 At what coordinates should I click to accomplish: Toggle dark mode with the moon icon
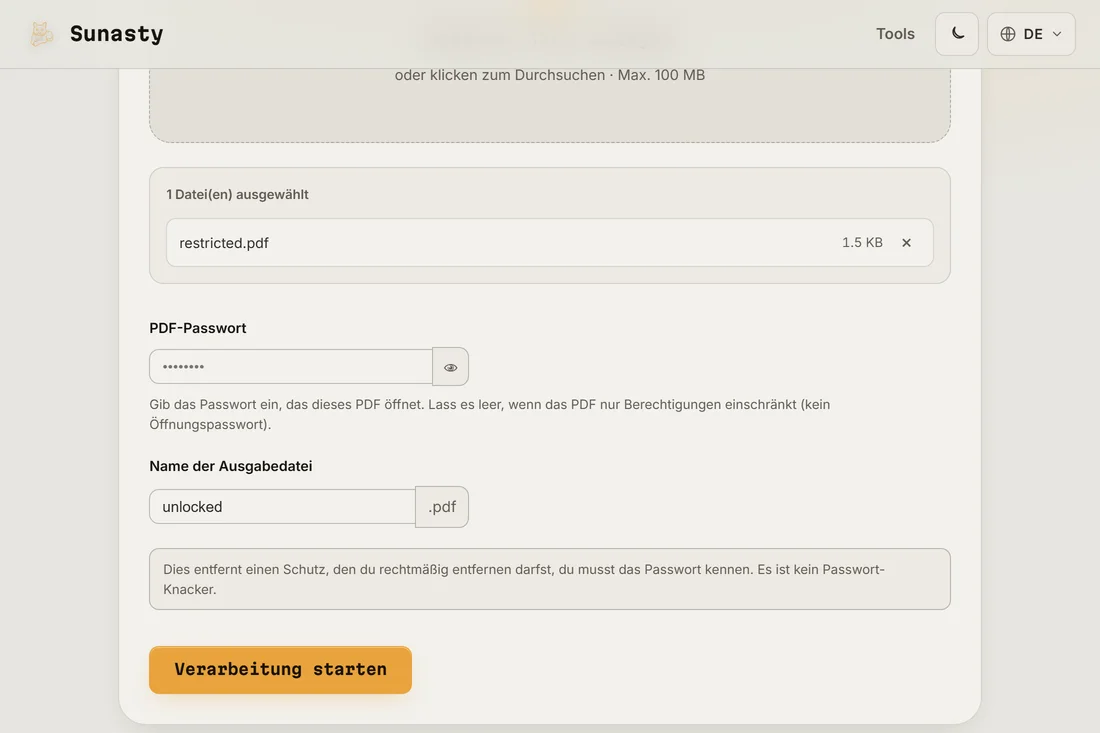point(957,34)
